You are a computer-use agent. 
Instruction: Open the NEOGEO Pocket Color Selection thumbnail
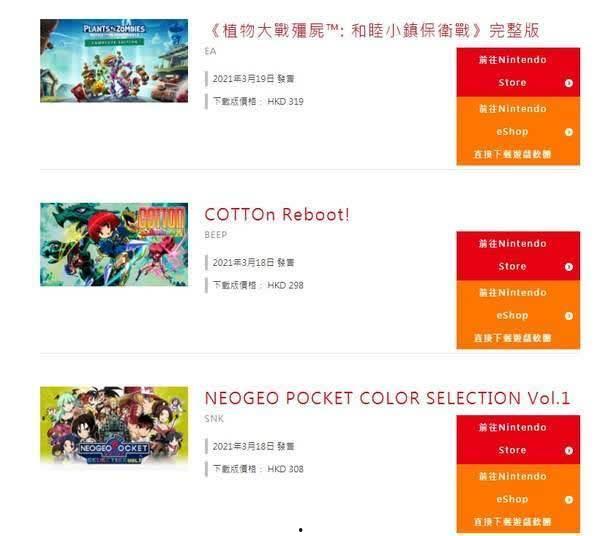point(114,425)
